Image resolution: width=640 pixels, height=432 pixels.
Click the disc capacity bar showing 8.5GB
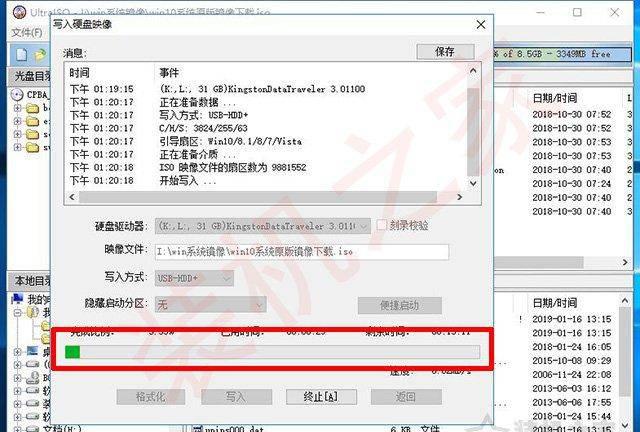[562, 54]
